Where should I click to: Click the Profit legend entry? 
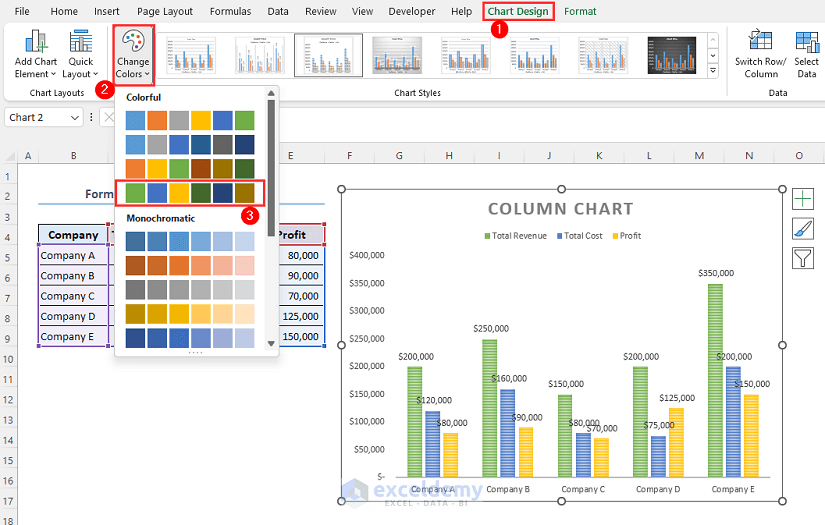[x=627, y=236]
